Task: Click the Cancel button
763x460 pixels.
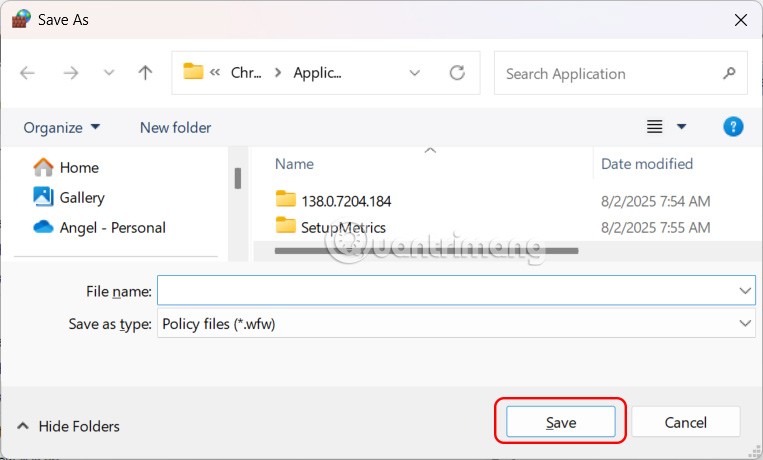Action: (x=685, y=422)
